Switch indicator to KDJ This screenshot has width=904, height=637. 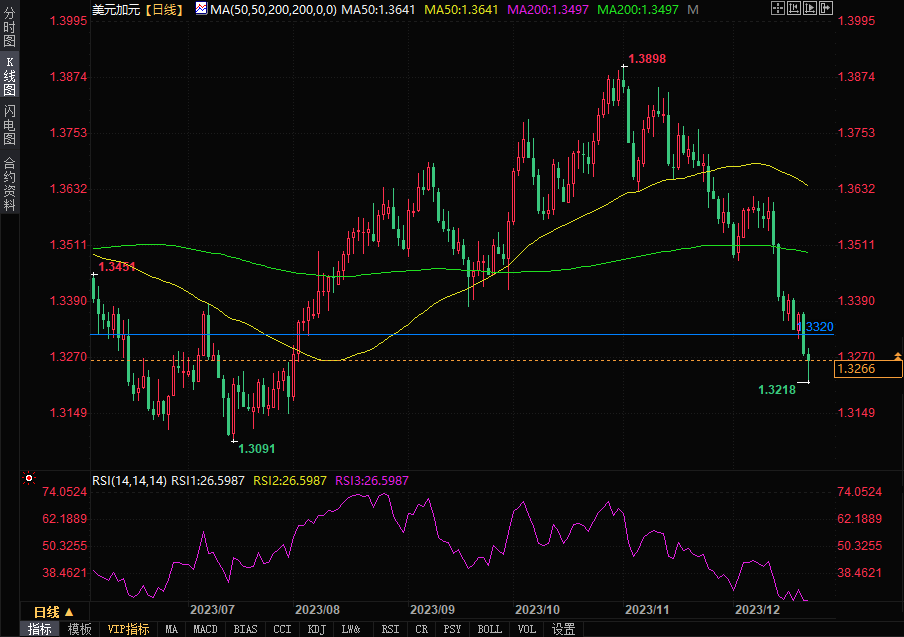tap(316, 629)
